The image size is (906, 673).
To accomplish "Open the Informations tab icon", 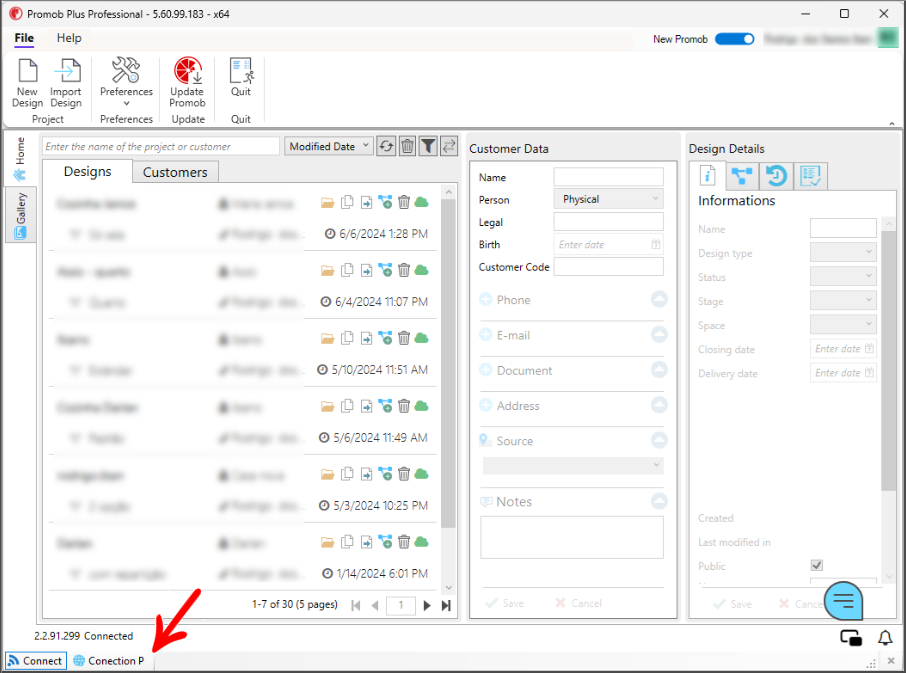I will (707, 176).
